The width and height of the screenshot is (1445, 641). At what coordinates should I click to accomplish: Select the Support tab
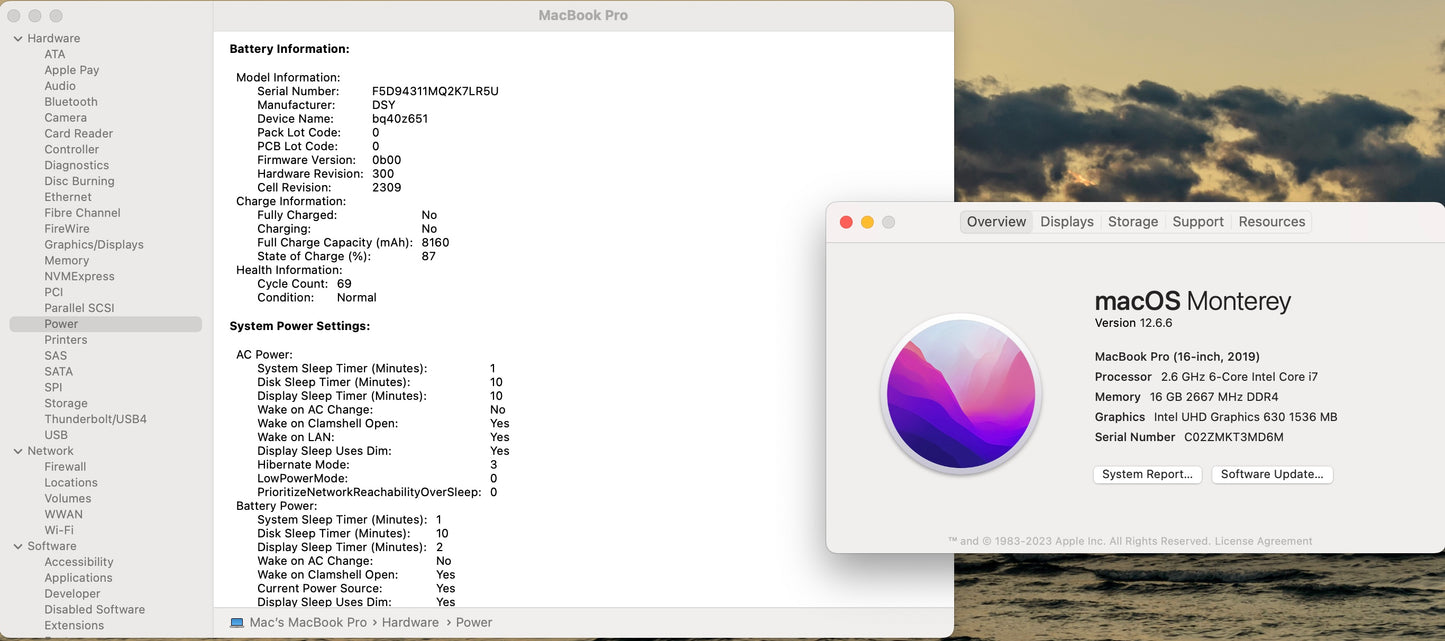click(1197, 222)
